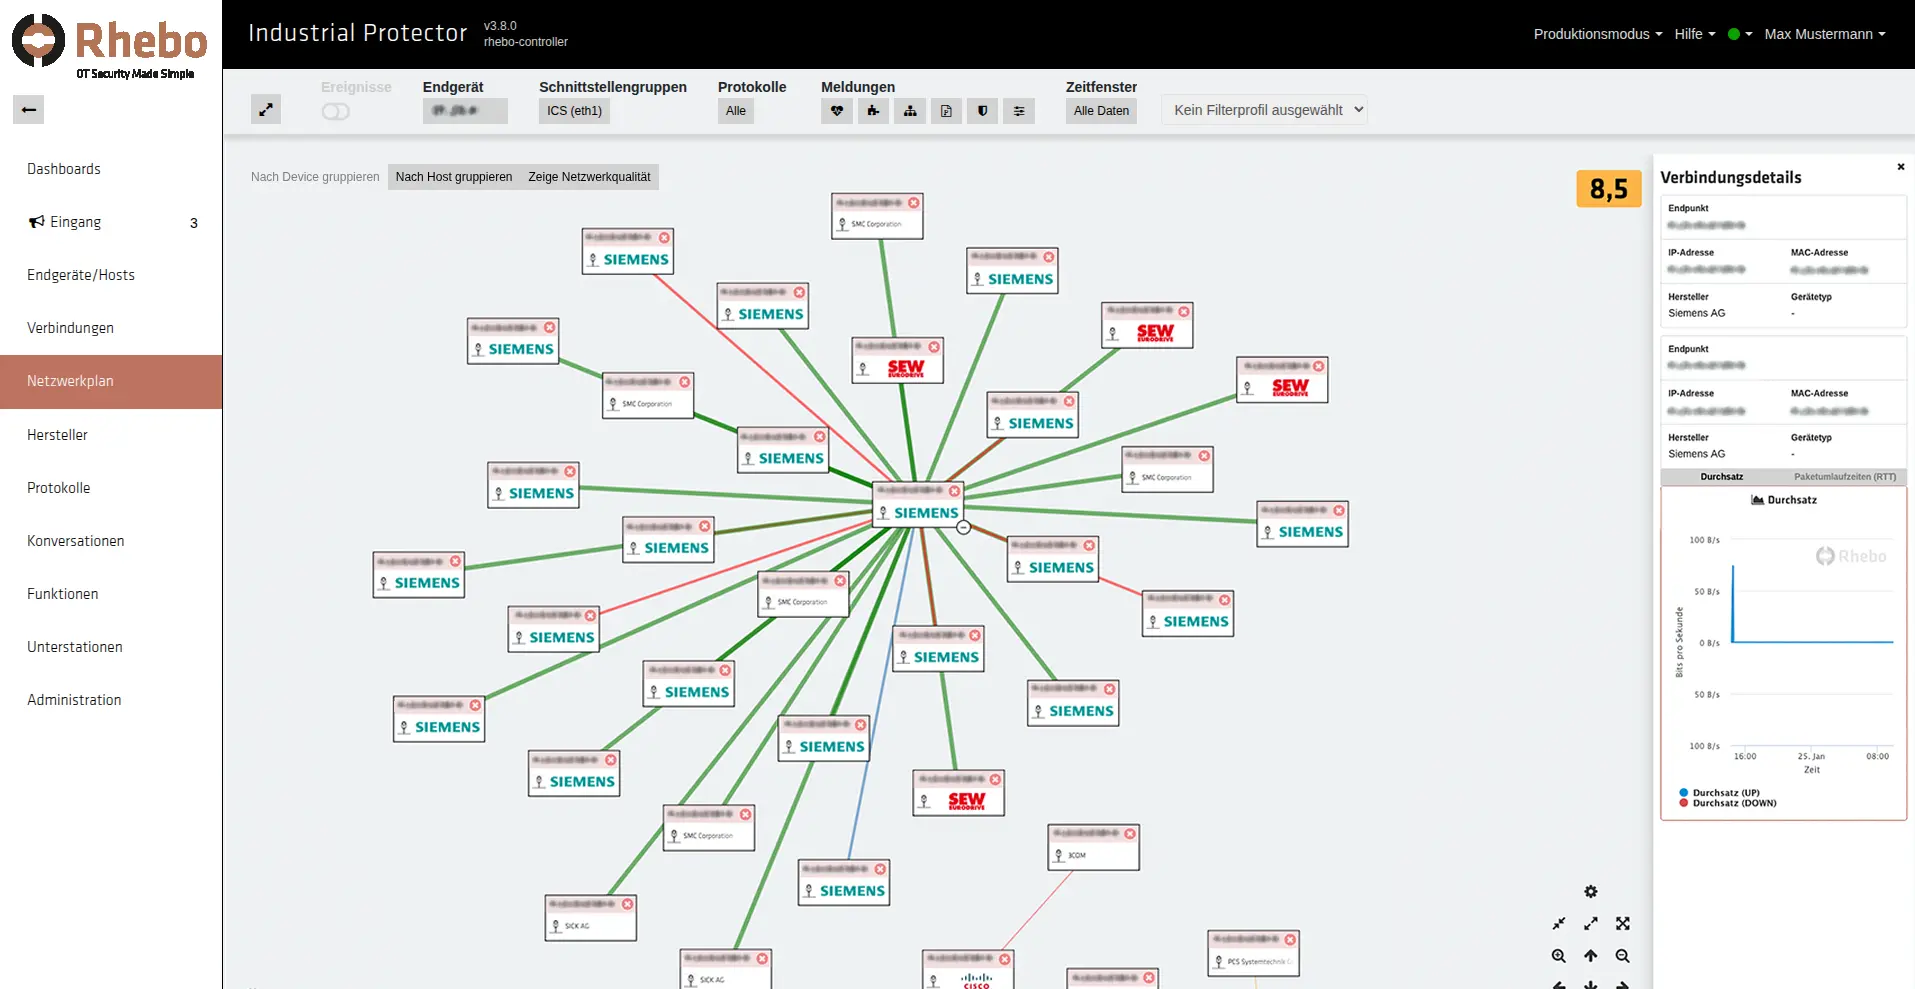Image resolution: width=1915 pixels, height=989 pixels.
Task: Open the Max Mustermann user menu
Action: click(x=1825, y=34)
